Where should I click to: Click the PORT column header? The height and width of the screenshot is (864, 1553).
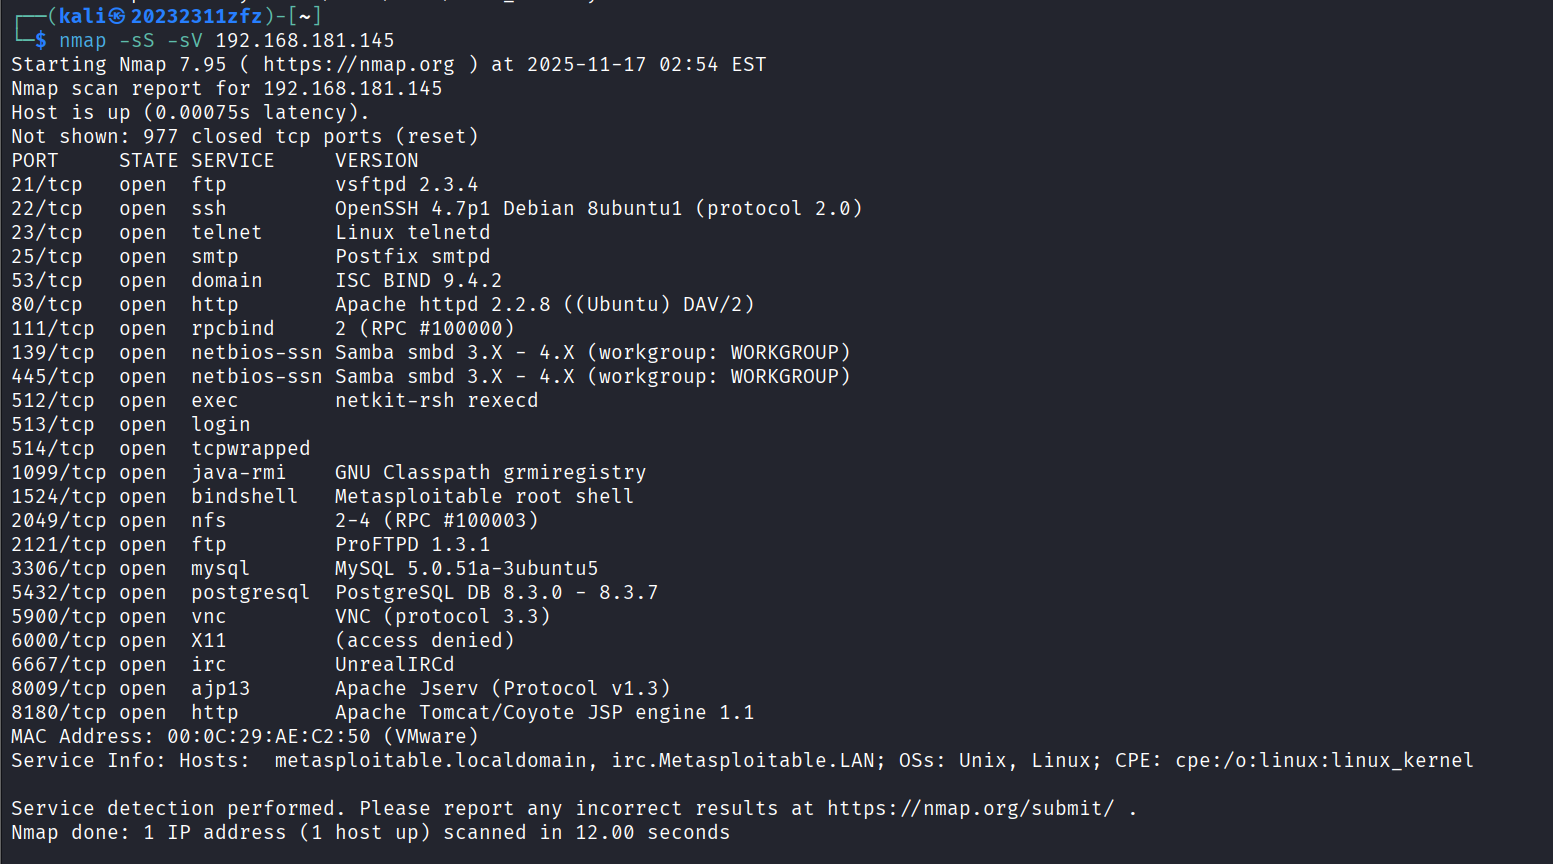(x=35, y=161)
